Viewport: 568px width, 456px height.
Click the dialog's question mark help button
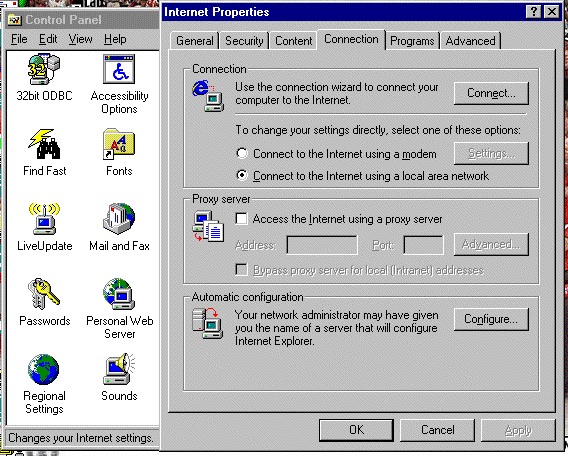click(x=534, y=12)
